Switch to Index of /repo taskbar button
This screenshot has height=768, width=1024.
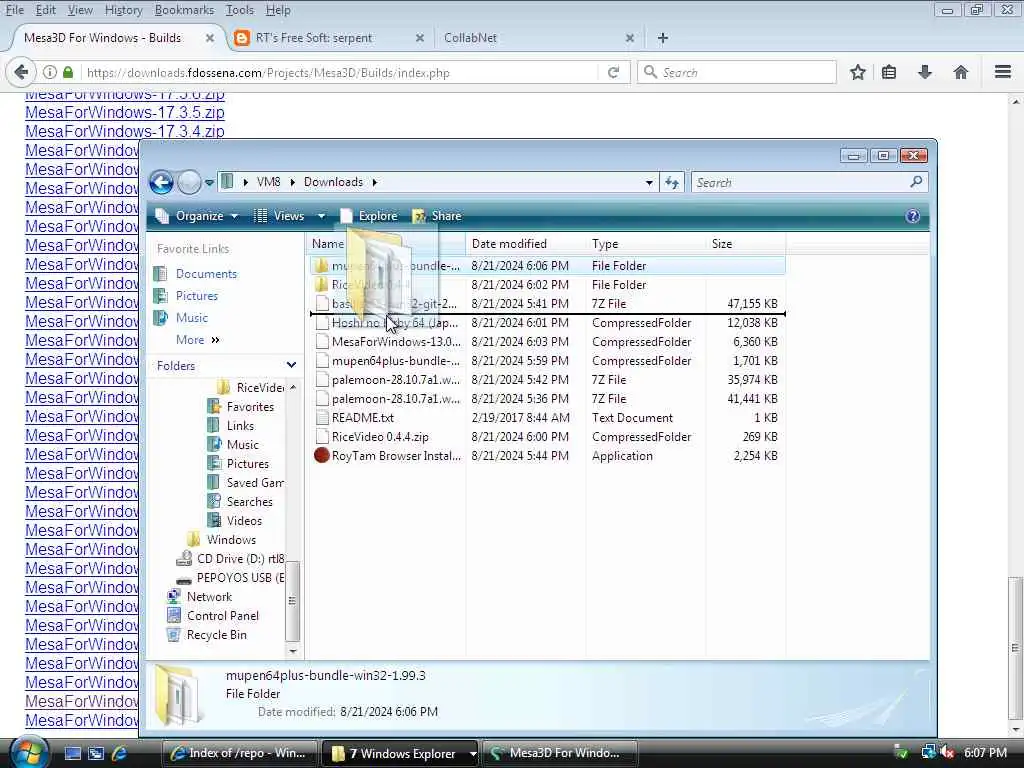pos(239,754)
